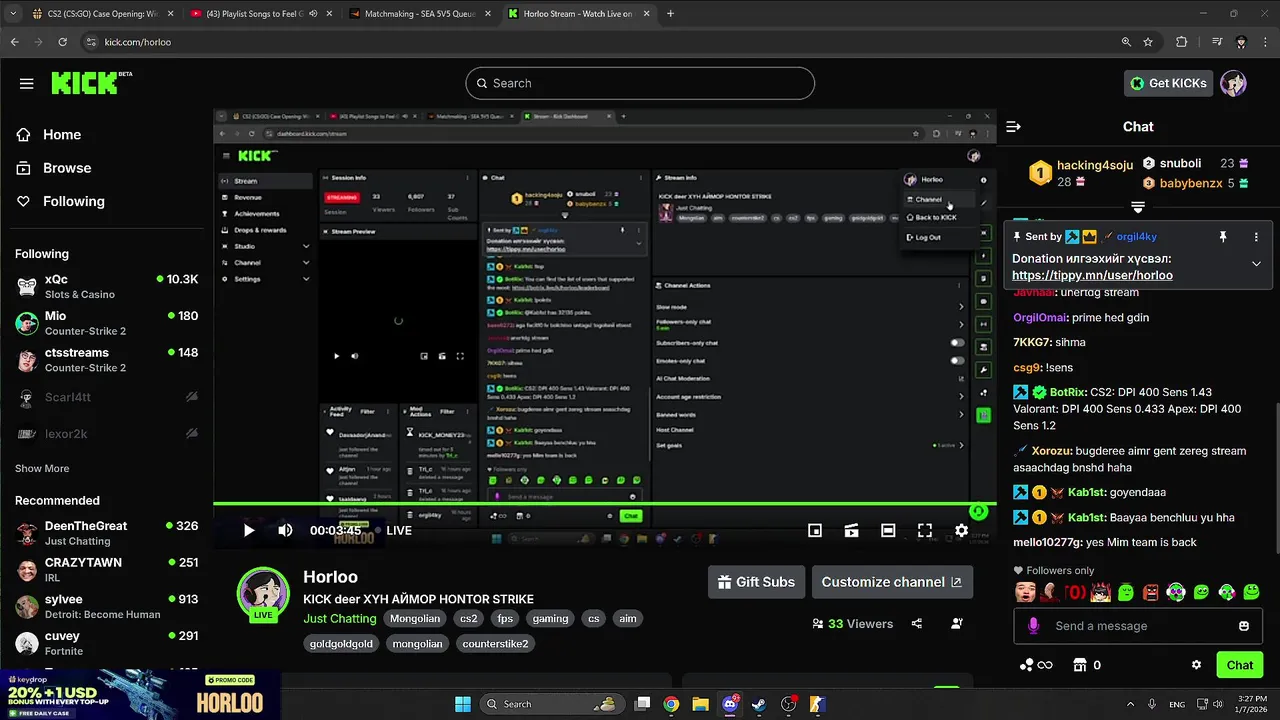
Task: Open the hamburger navigation menu
Action: [x=26, y=83]
